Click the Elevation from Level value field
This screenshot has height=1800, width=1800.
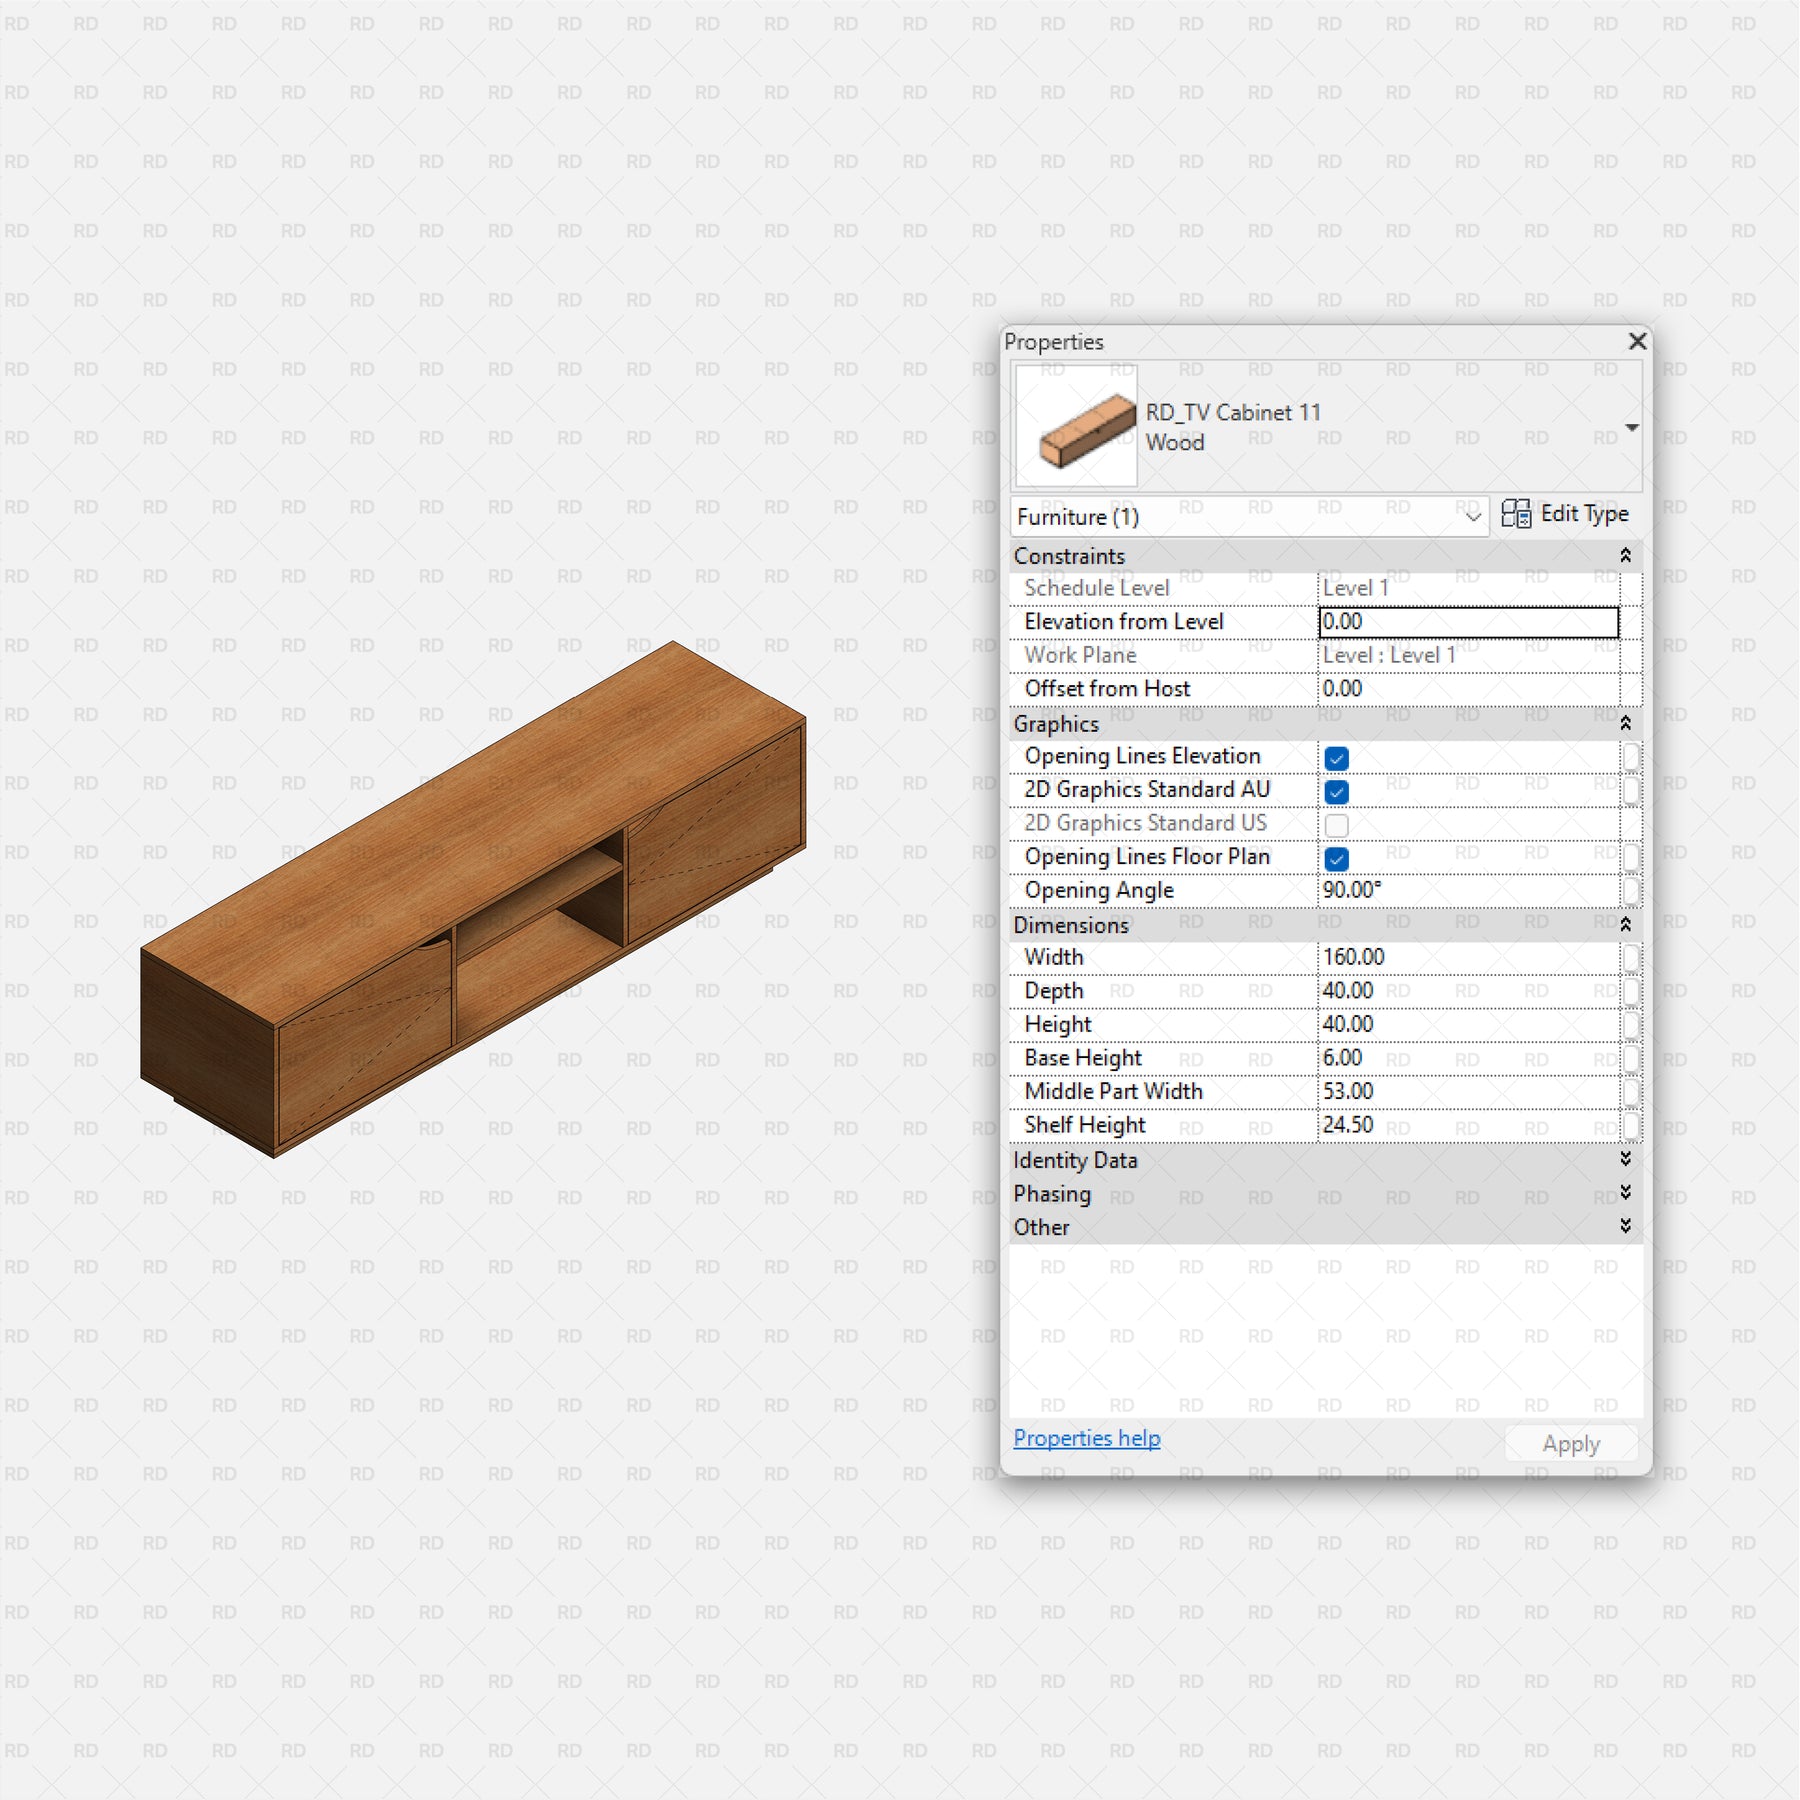[1467, 622]
